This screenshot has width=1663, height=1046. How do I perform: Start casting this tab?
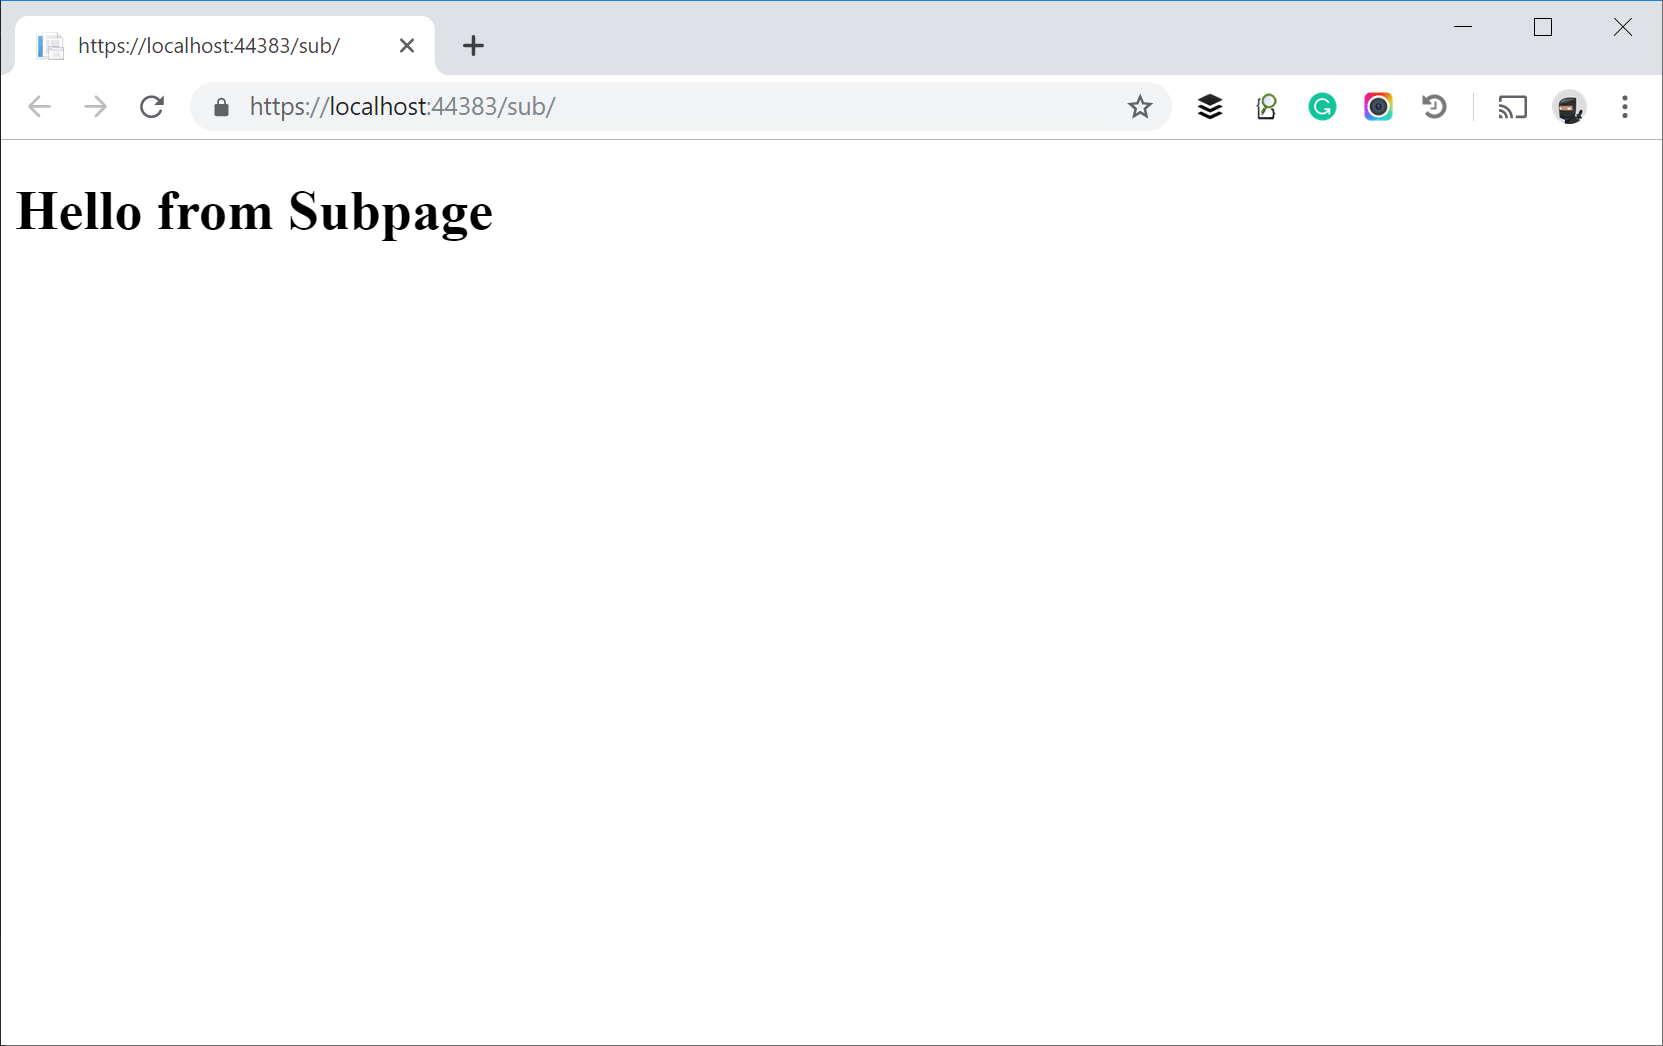pyautogui.click(x=1511, y=107)
